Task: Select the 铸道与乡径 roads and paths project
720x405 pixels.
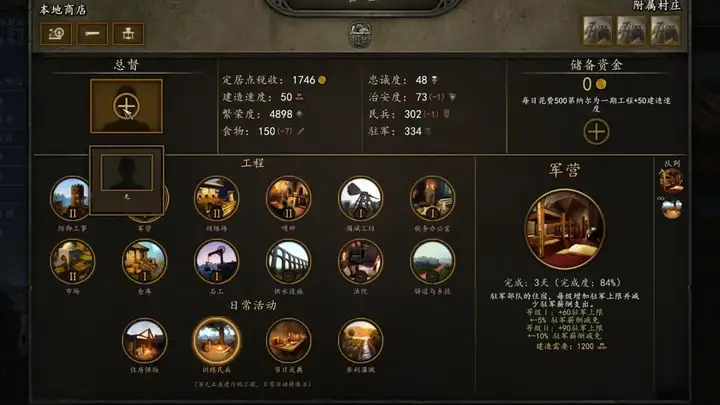Action: 433,262
